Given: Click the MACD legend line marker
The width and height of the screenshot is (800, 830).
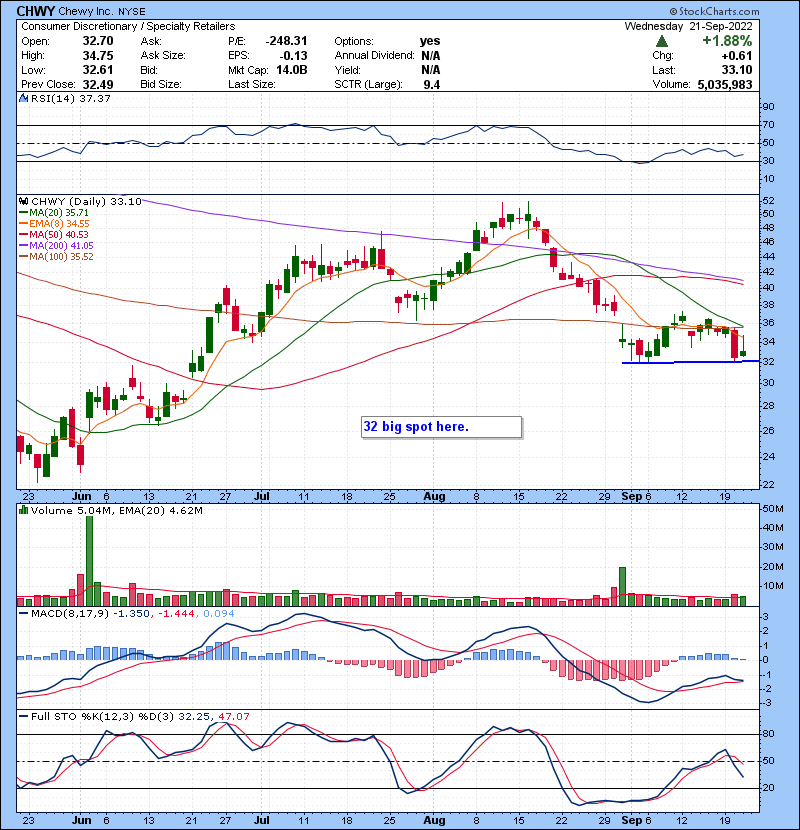Looking at the screenshot, I should click(23, 614).
